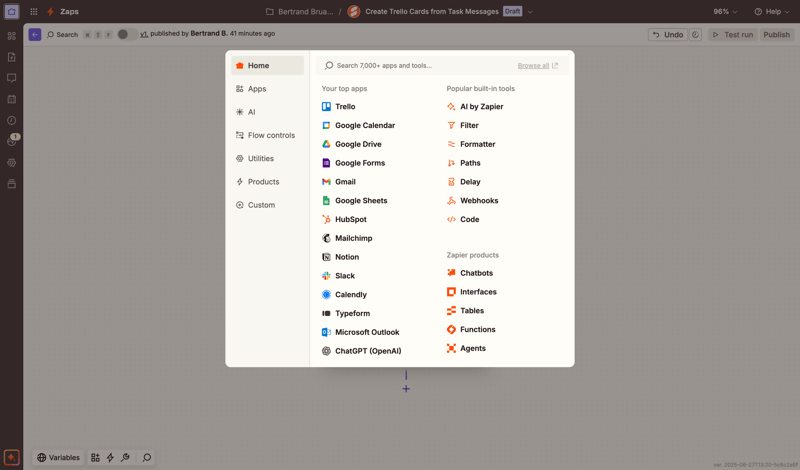
Task: Pick Mailchimp from top apps
Action: tap(347, 238)
